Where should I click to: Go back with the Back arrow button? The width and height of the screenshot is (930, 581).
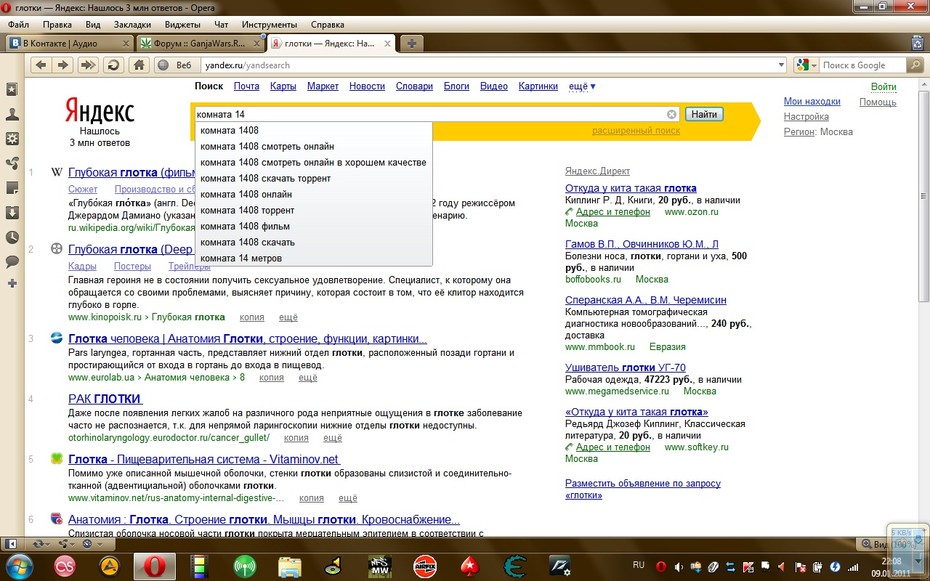pyautogui.click(x=40, y=65)
